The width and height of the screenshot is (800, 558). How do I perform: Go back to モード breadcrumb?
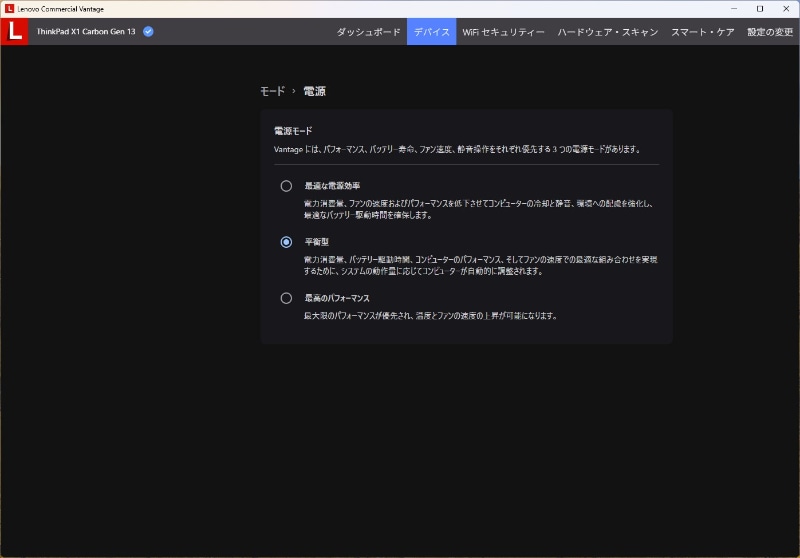pyautogui.click(x=272, y=91)
